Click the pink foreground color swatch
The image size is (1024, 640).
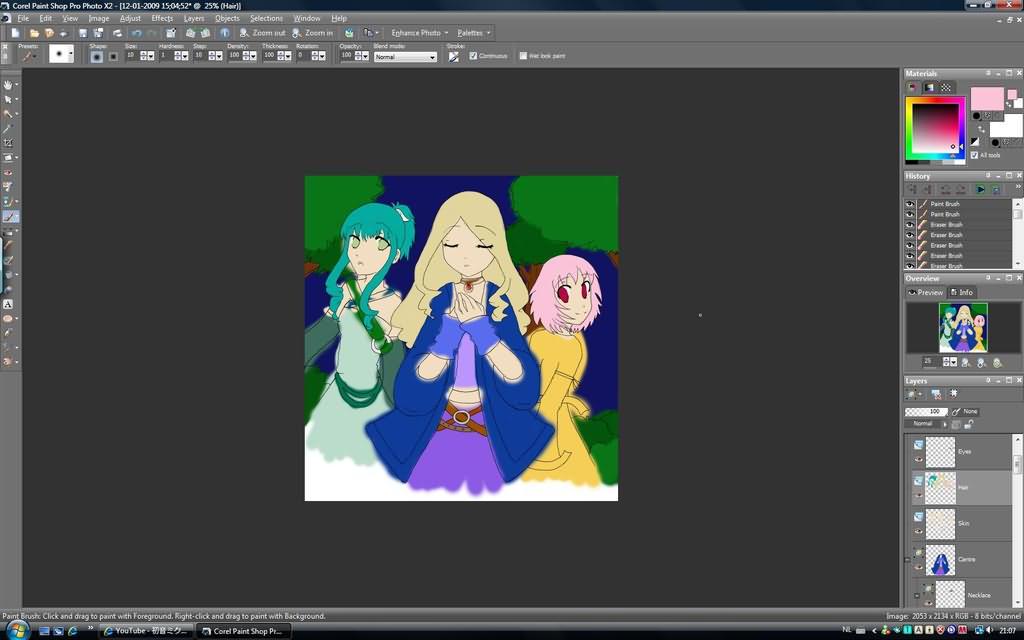pyautogui.click(x=986, y=98)
